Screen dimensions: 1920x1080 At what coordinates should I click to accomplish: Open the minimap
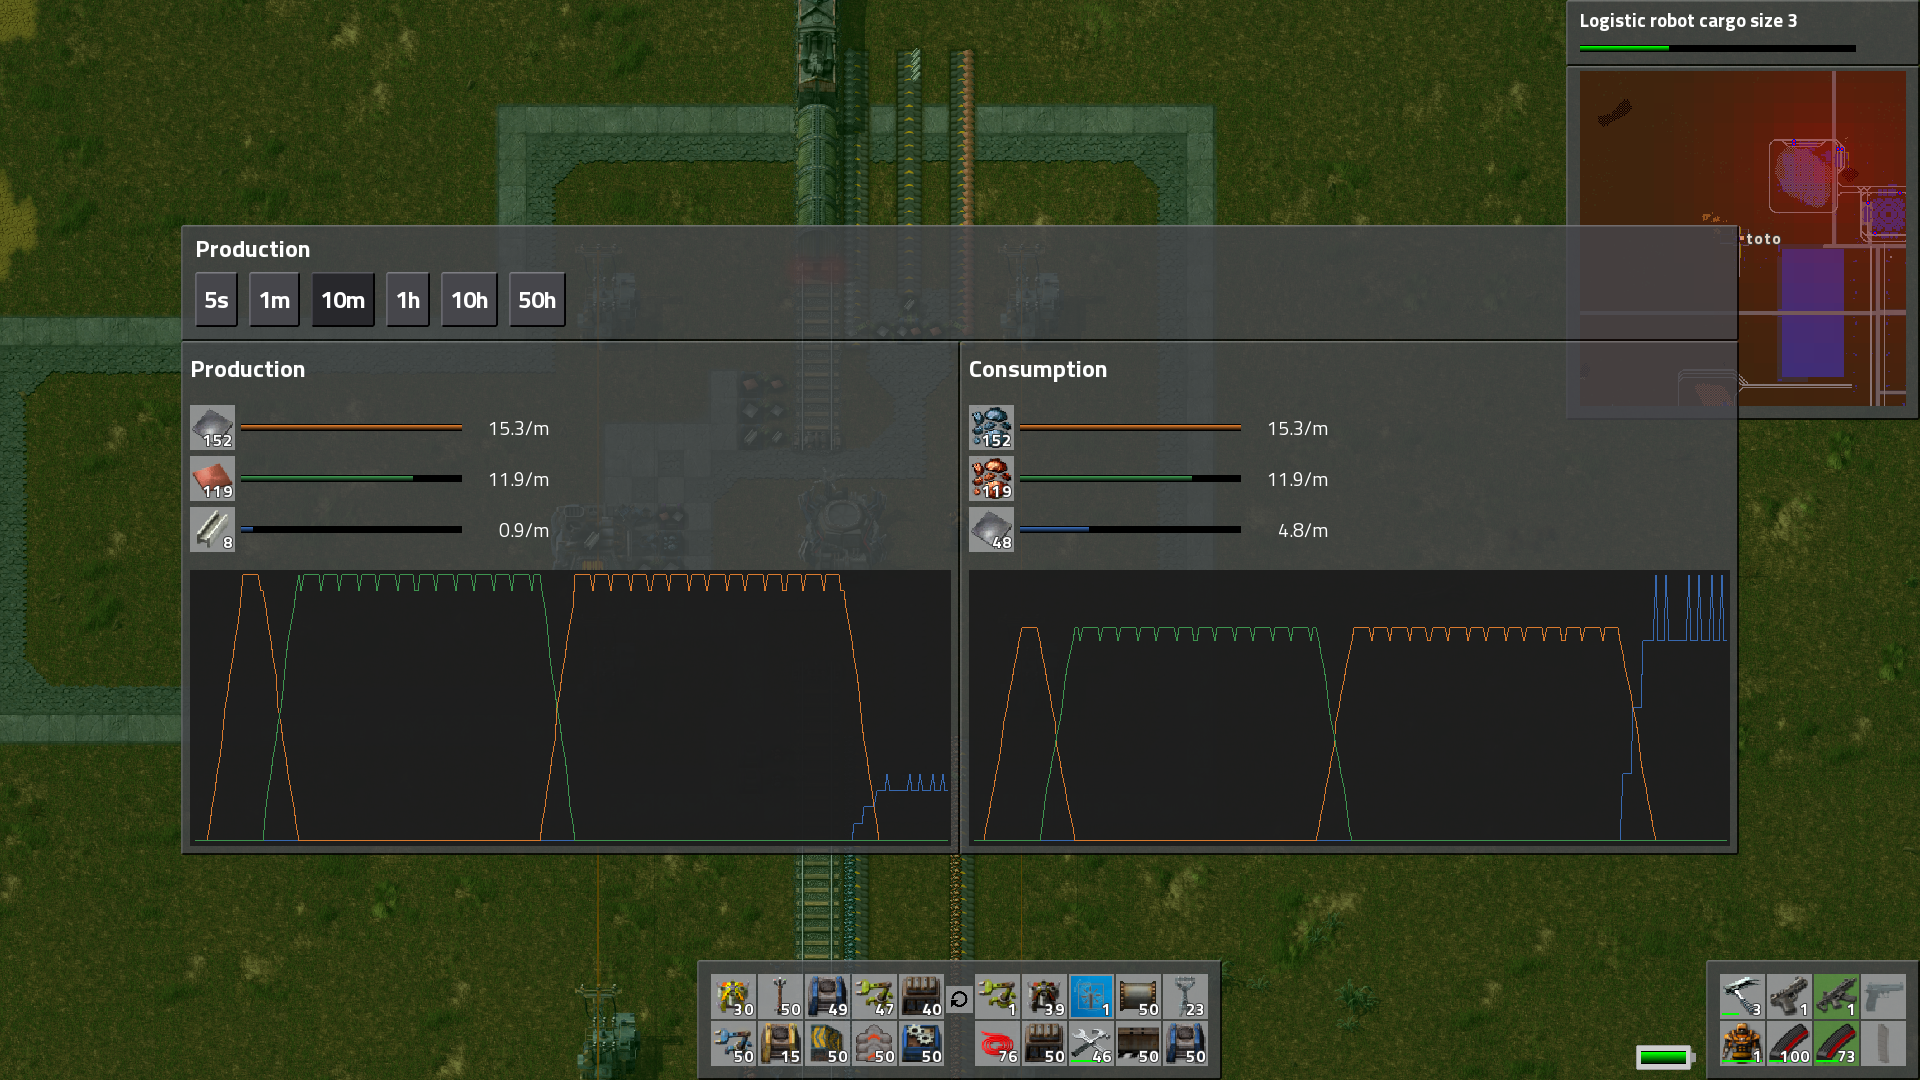(1742, 238)
